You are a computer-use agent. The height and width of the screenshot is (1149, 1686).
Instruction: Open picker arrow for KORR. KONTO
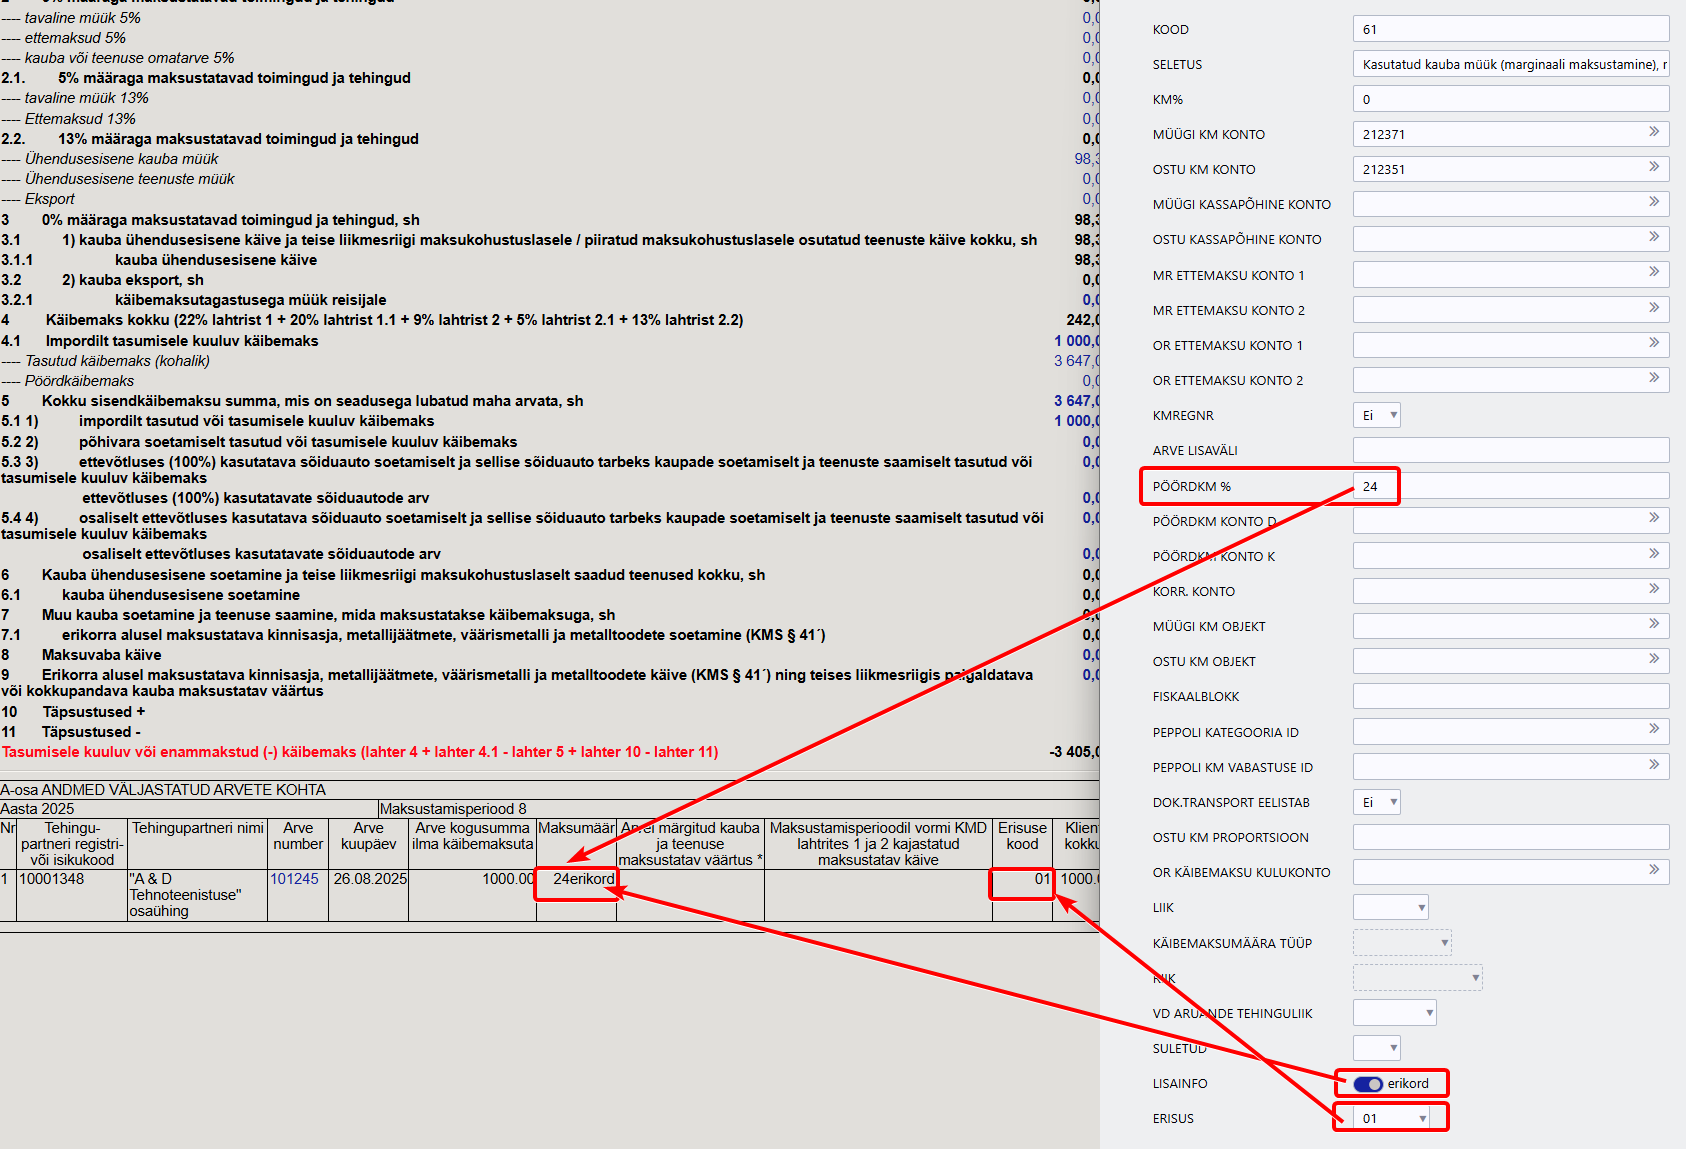[x=1654, y=589]
